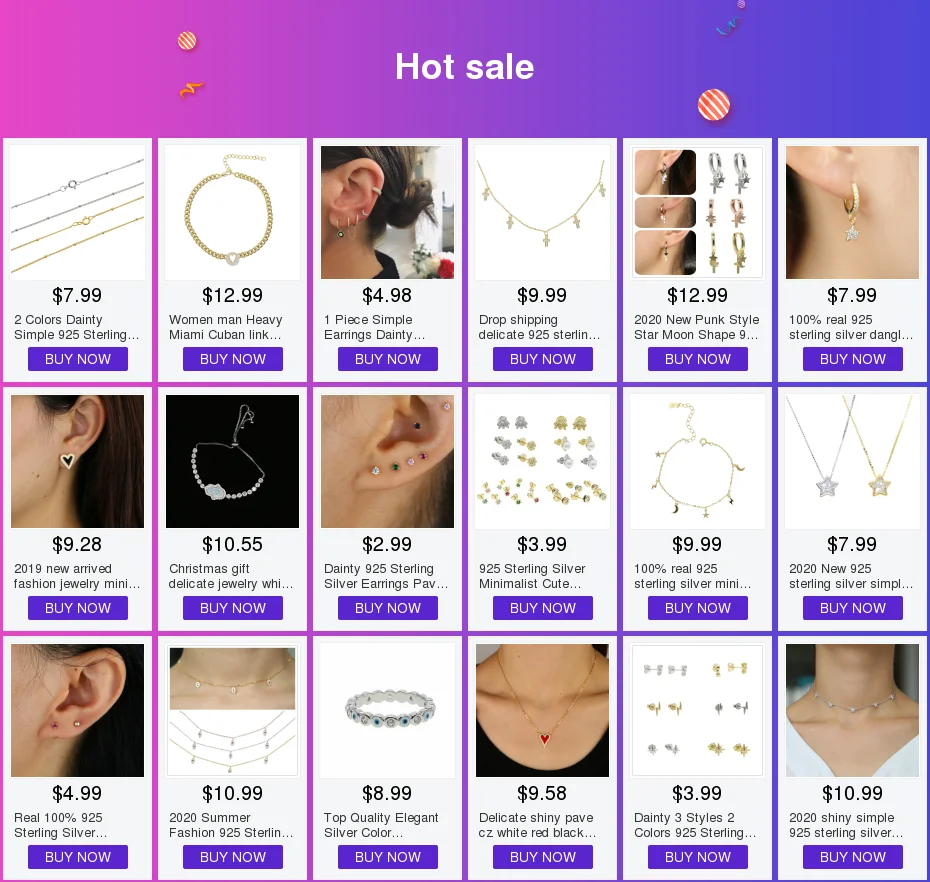
Task: Click the $3.99 price for 925 Sterling Silver Minimalist studs
Action: [542, 544]
